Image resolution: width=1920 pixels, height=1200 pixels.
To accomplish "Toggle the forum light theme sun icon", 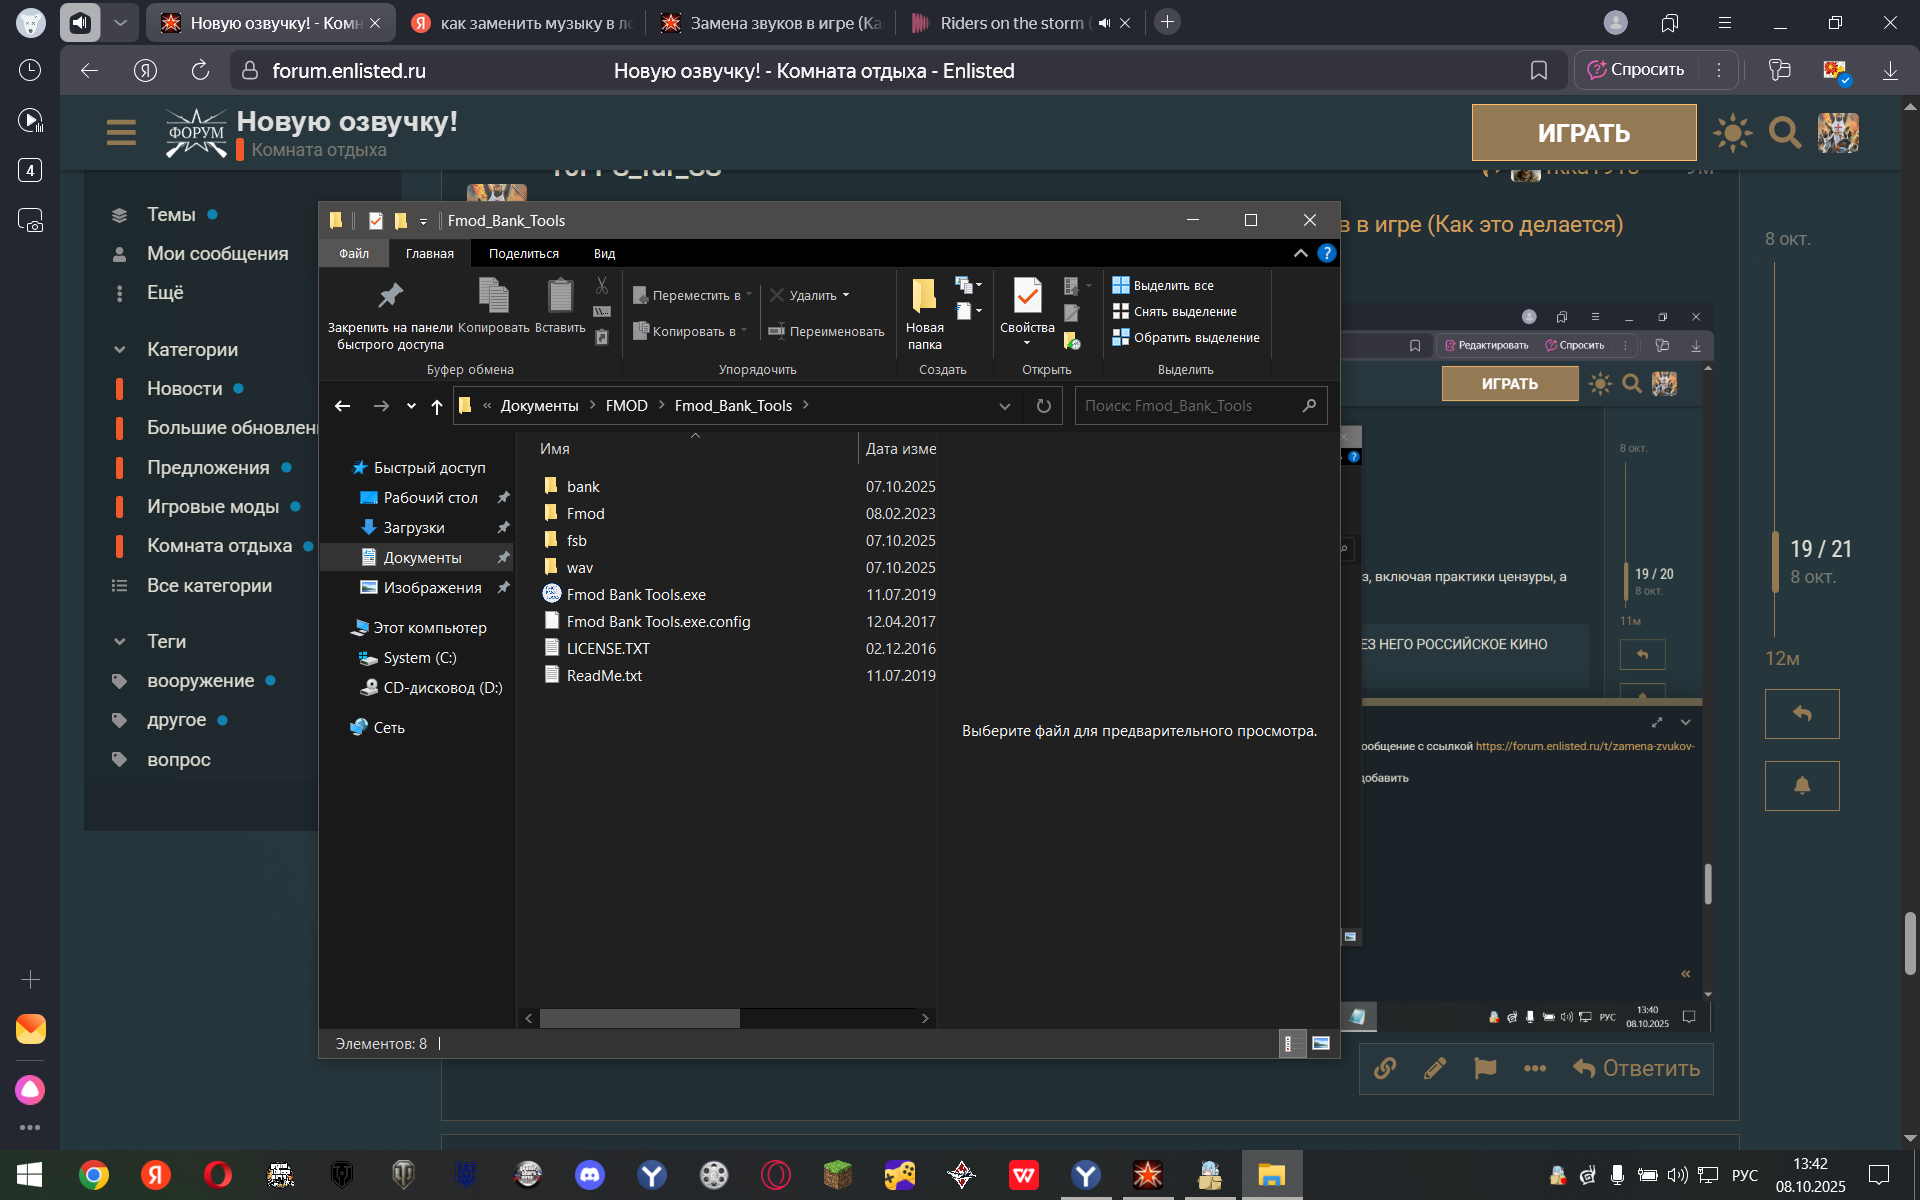I will (x=1732, y=133).
